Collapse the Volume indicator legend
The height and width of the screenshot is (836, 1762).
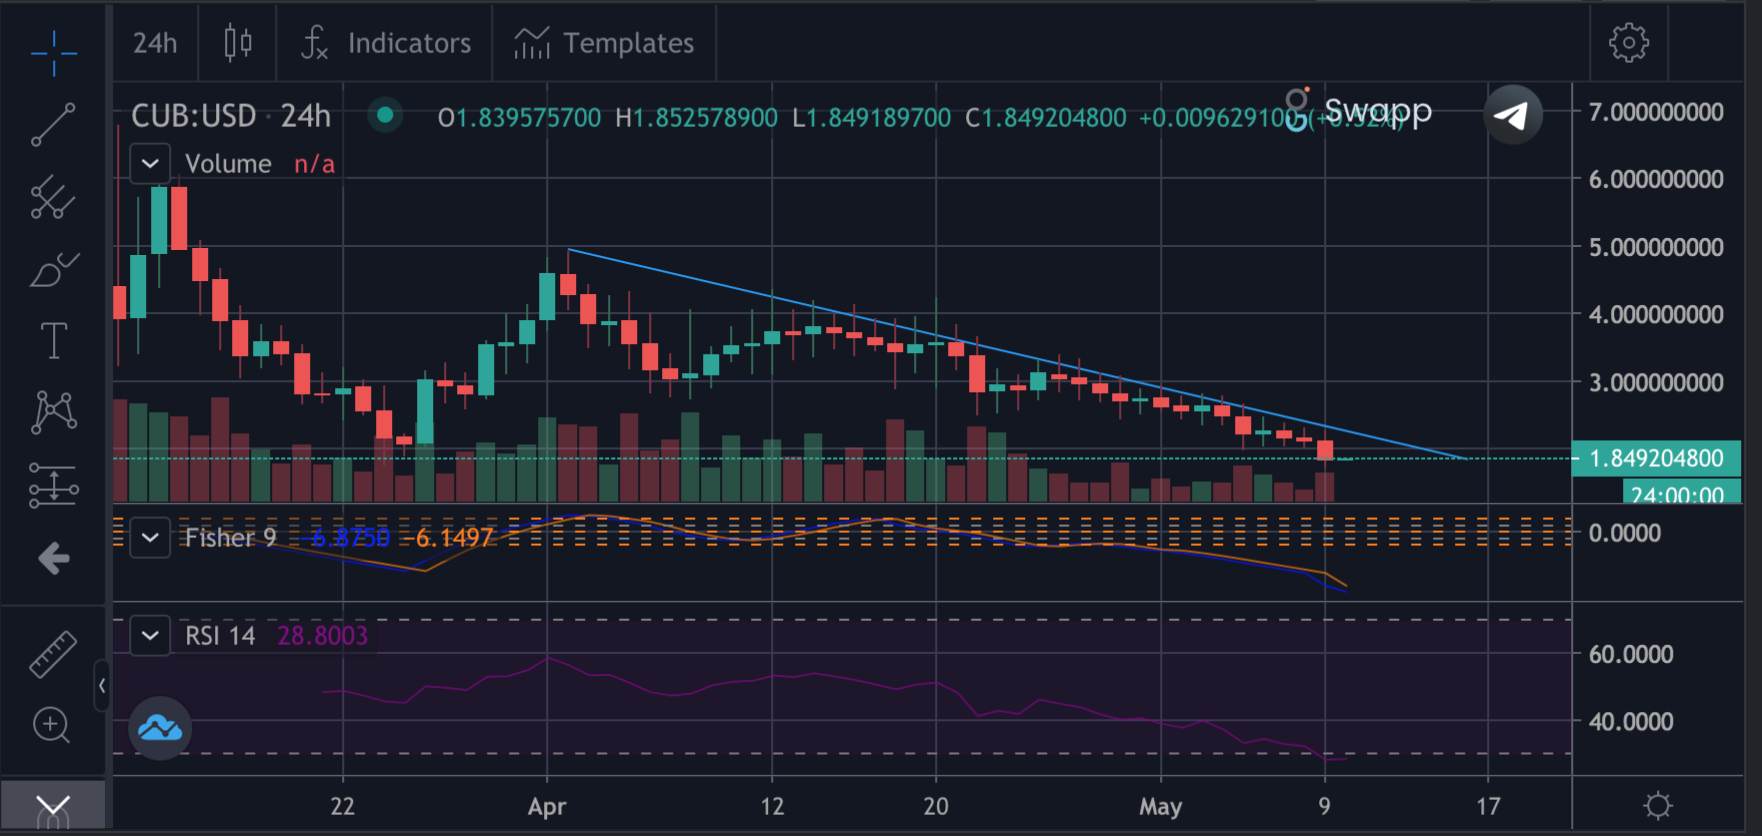click(x=150, y=163)
